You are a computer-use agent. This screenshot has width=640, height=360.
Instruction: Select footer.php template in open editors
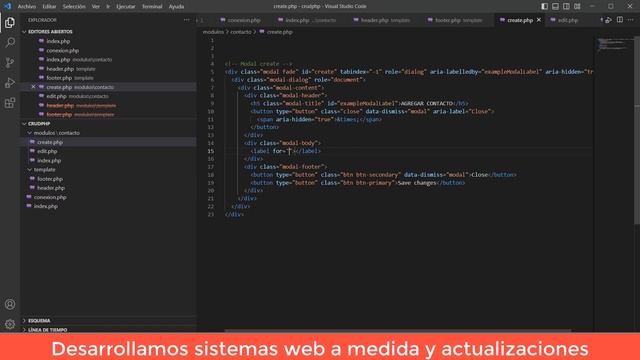click(x=108, y=78)
